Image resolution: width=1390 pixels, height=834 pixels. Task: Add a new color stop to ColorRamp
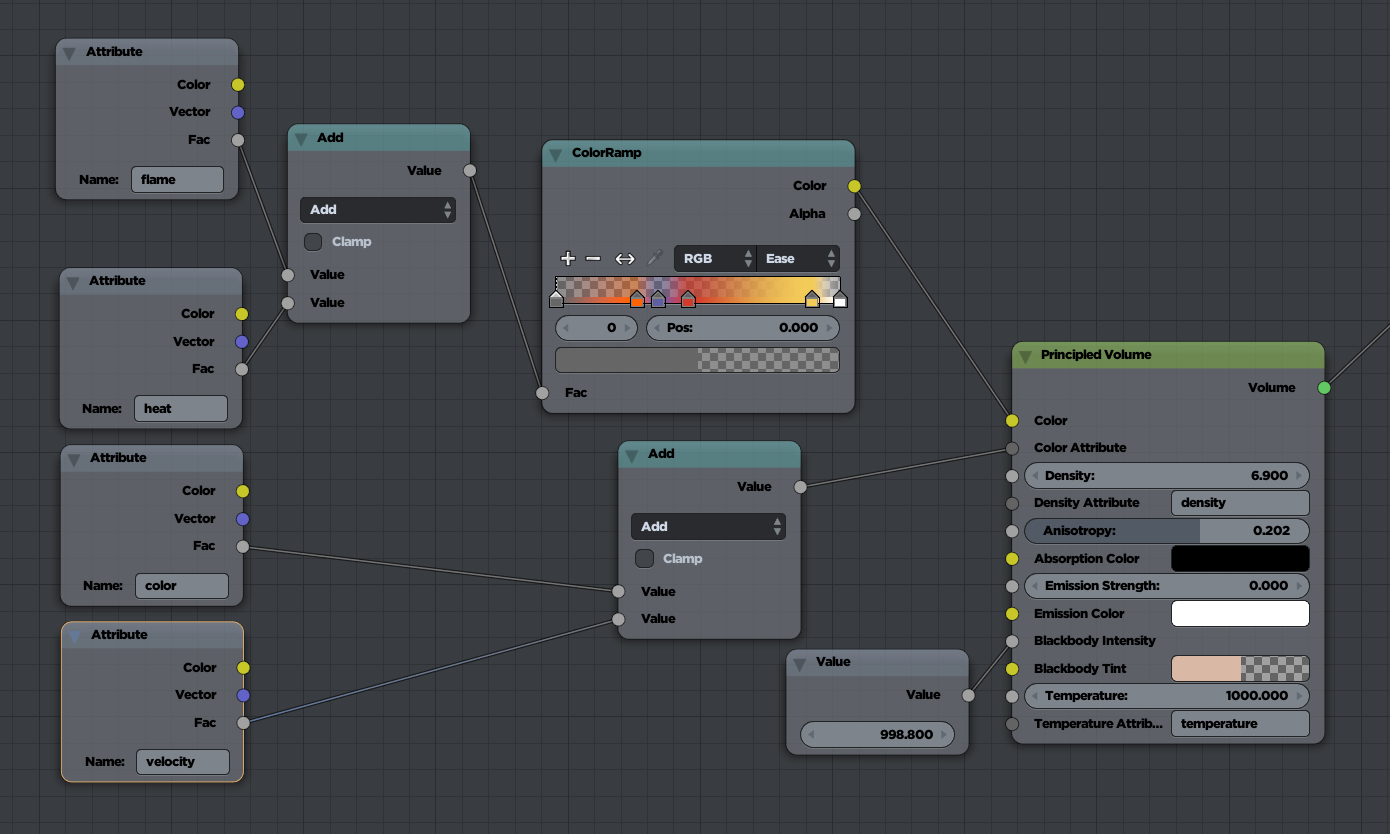[x=567, y=258]
